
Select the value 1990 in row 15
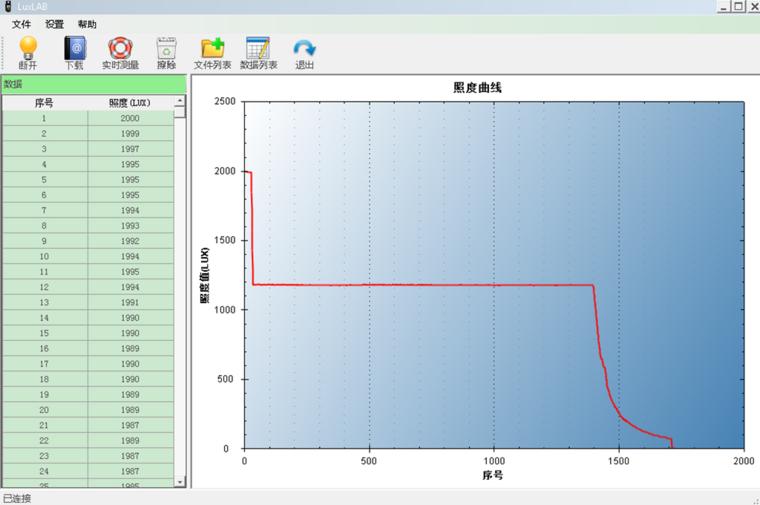coord(130,333)
